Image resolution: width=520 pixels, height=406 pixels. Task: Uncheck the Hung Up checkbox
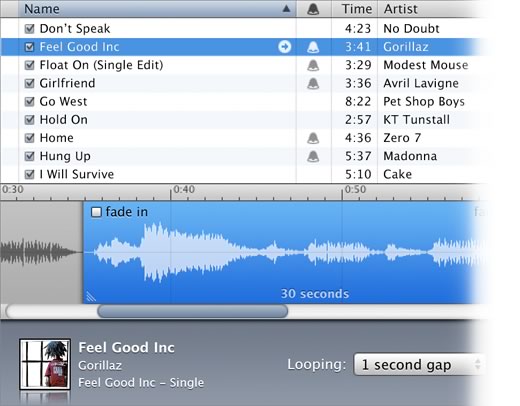point(30,156)
